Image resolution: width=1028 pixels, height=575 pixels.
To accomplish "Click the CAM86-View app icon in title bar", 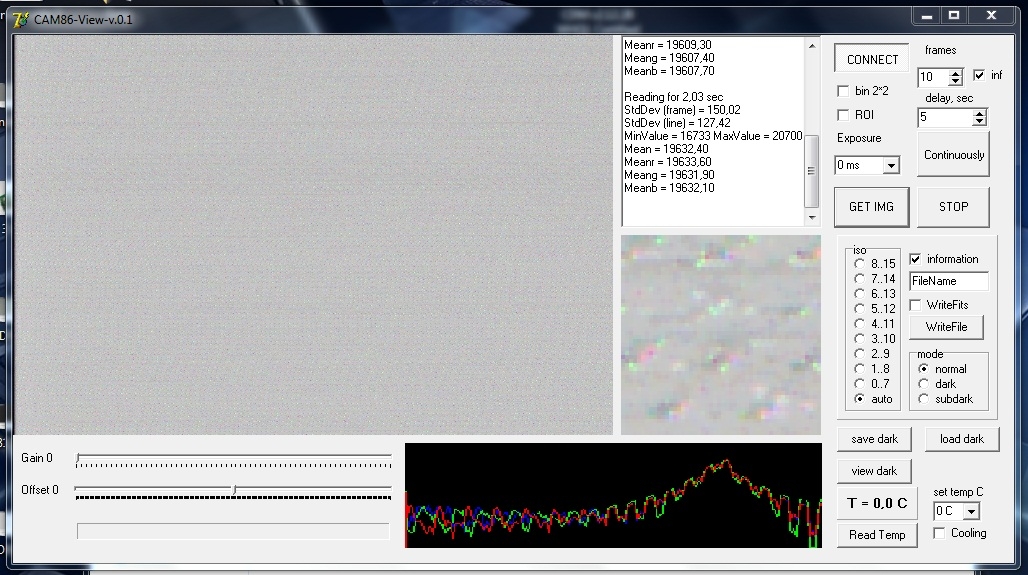I will click(x=21, y=20).
